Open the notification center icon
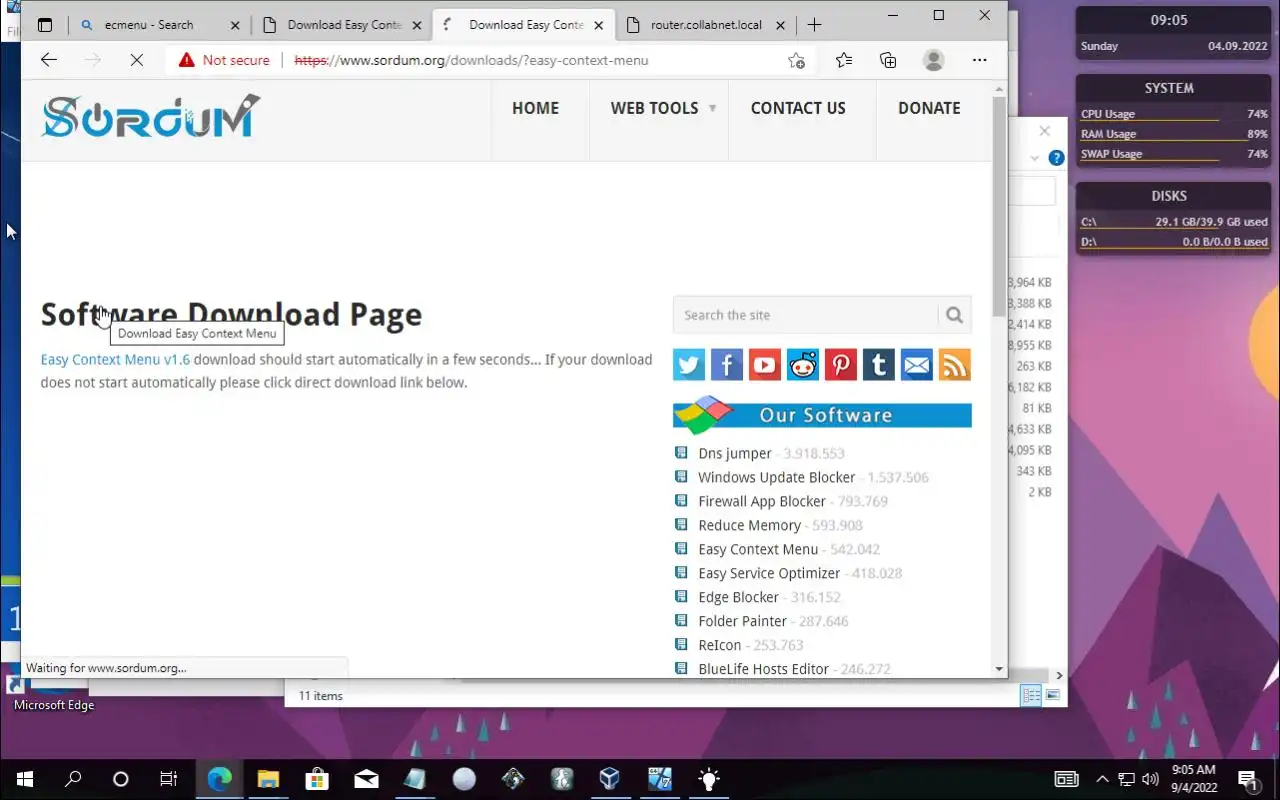 (1248, 779)
